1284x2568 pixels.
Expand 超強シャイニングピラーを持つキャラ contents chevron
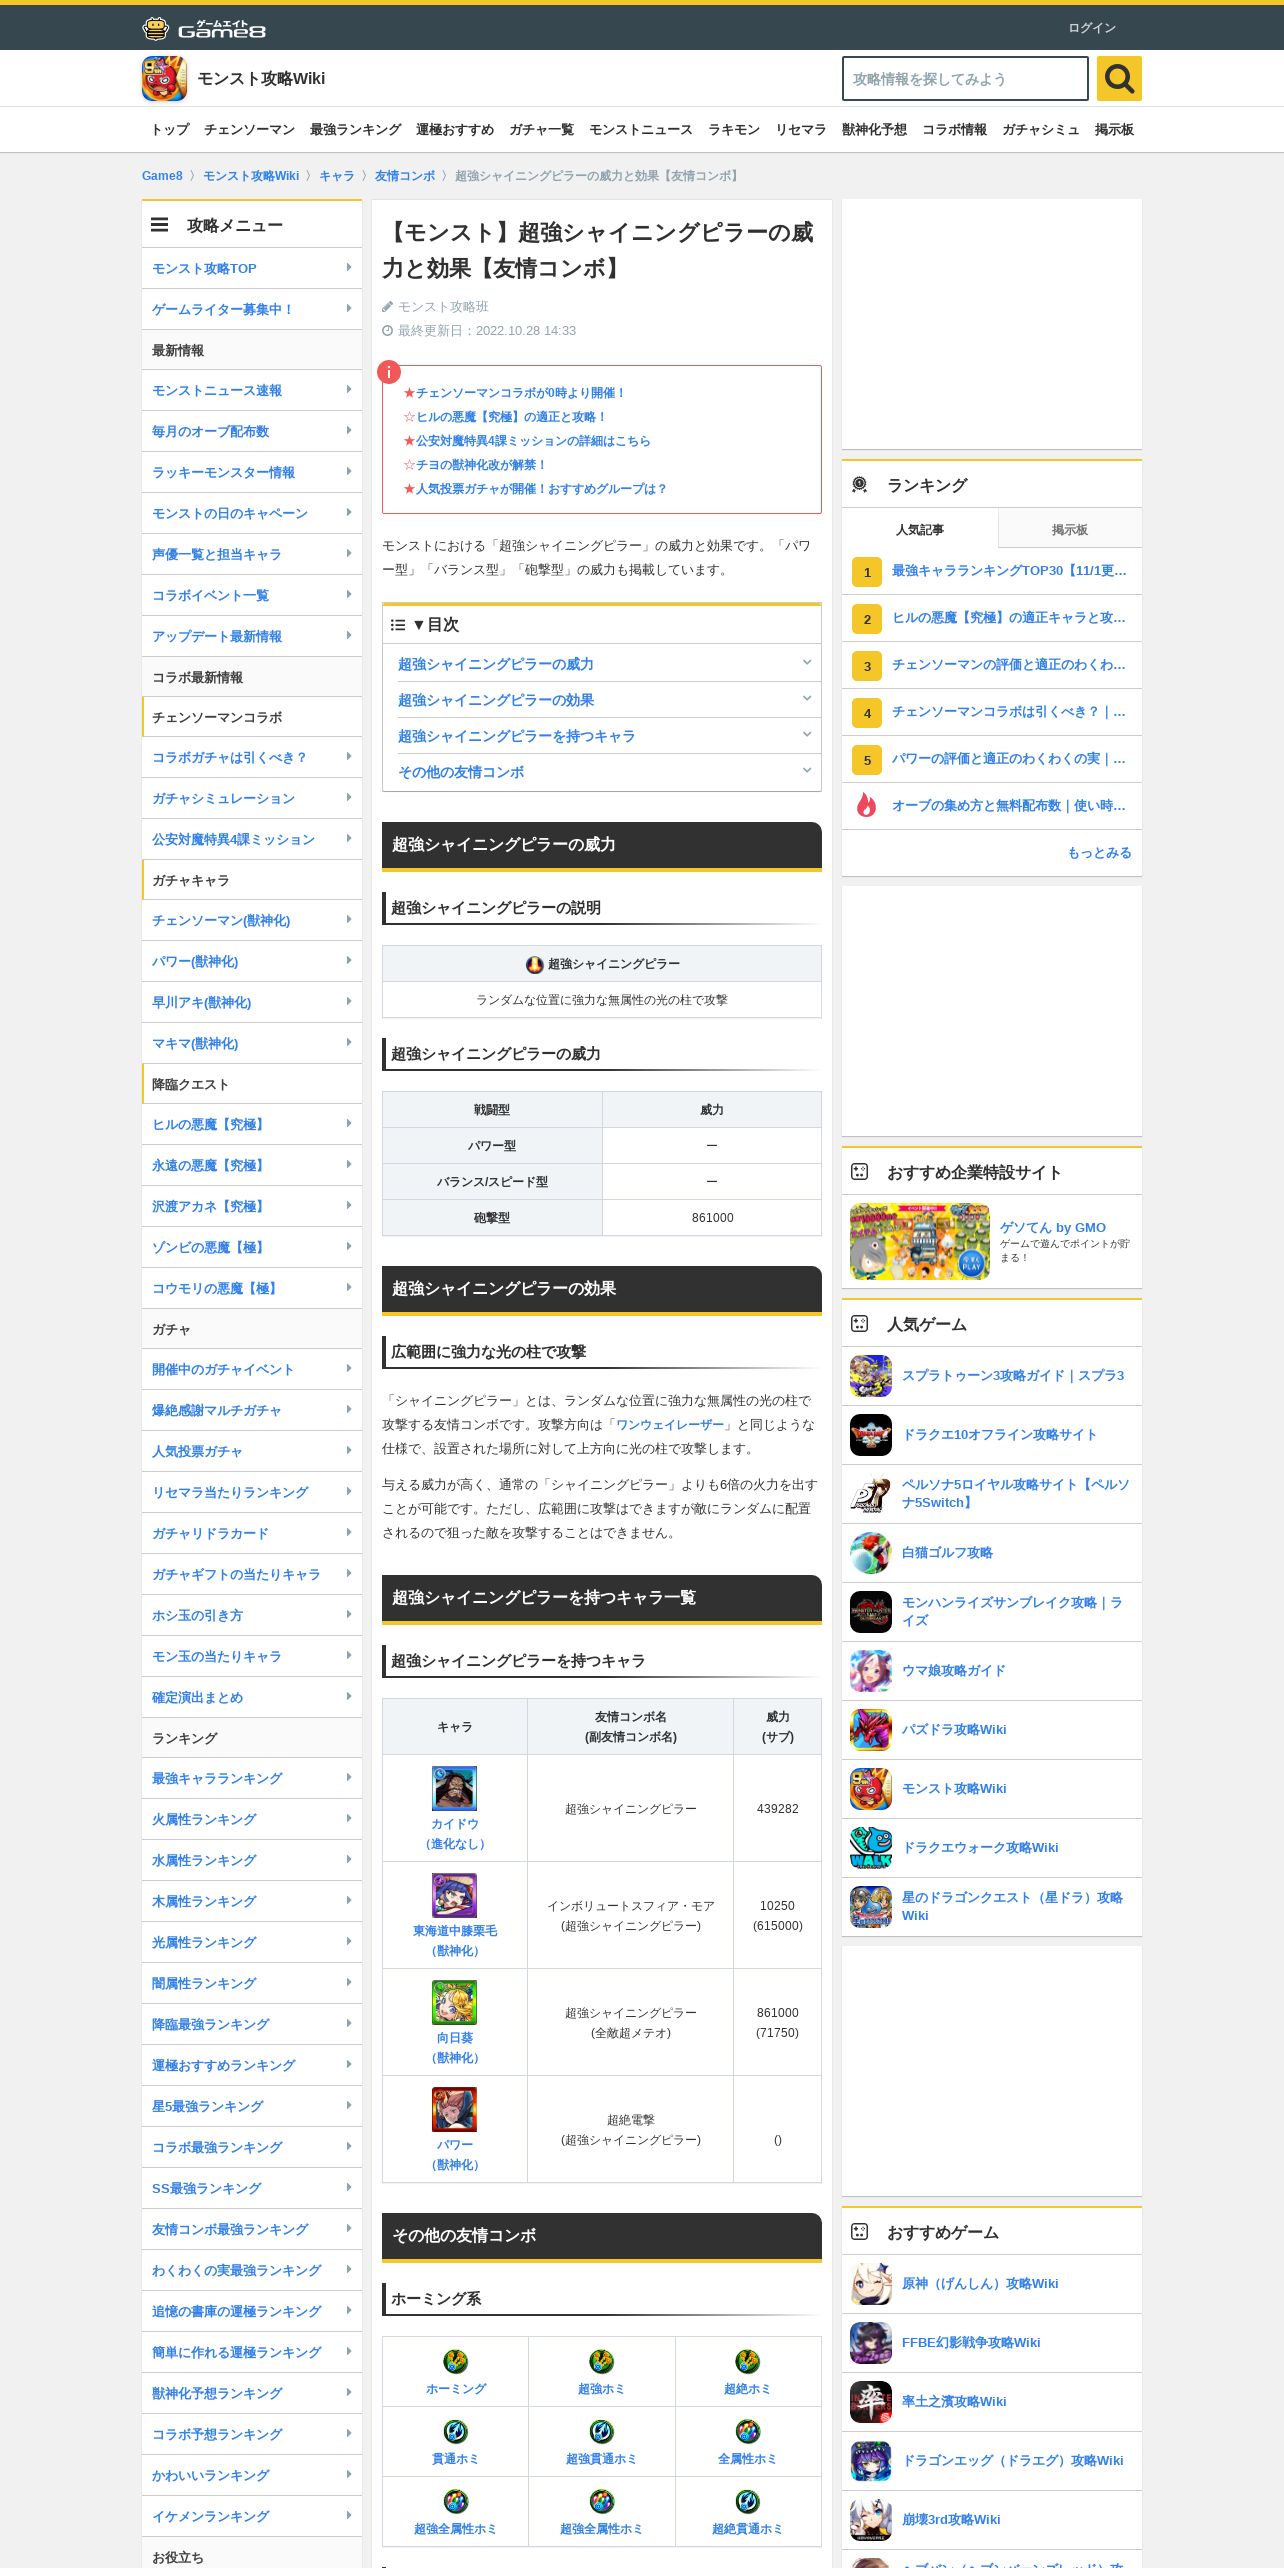pos(806,735)
